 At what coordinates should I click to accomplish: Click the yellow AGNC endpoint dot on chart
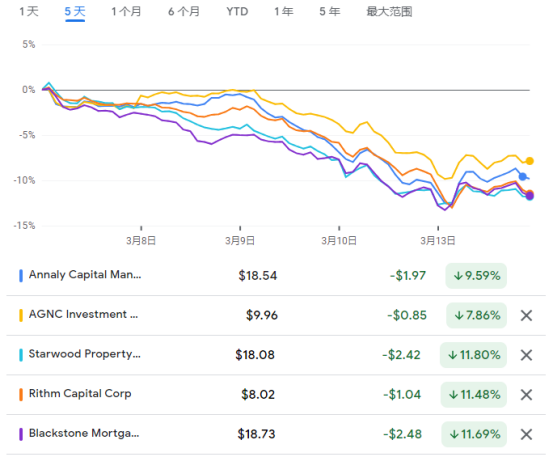click(529, 161)
